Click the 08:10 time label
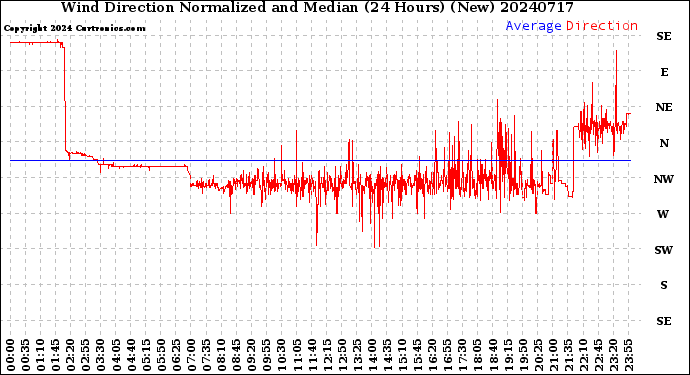This screenshot has width=690, height=375. [x=221, y=356]
